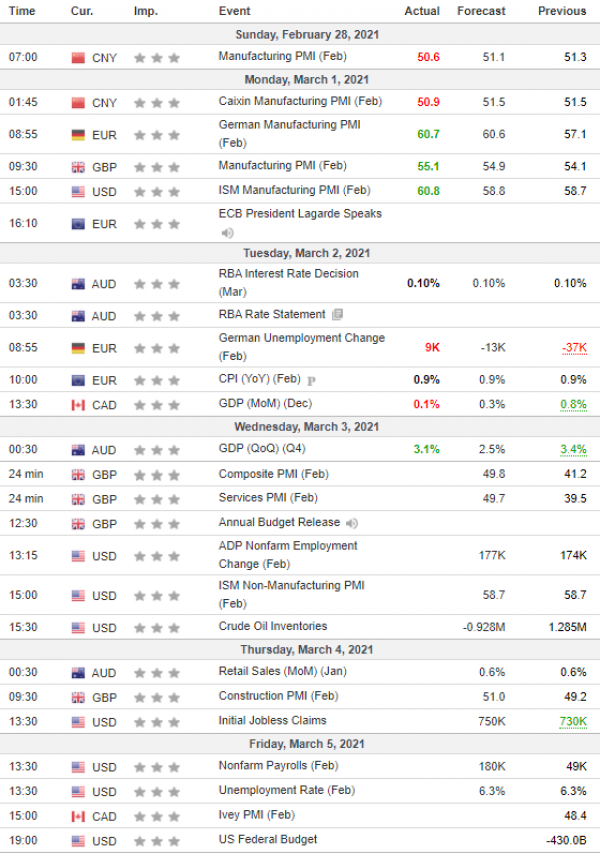Click the China flag on Caixin PMI row
Screen dimensions: 600x854
tap(78, 103)
